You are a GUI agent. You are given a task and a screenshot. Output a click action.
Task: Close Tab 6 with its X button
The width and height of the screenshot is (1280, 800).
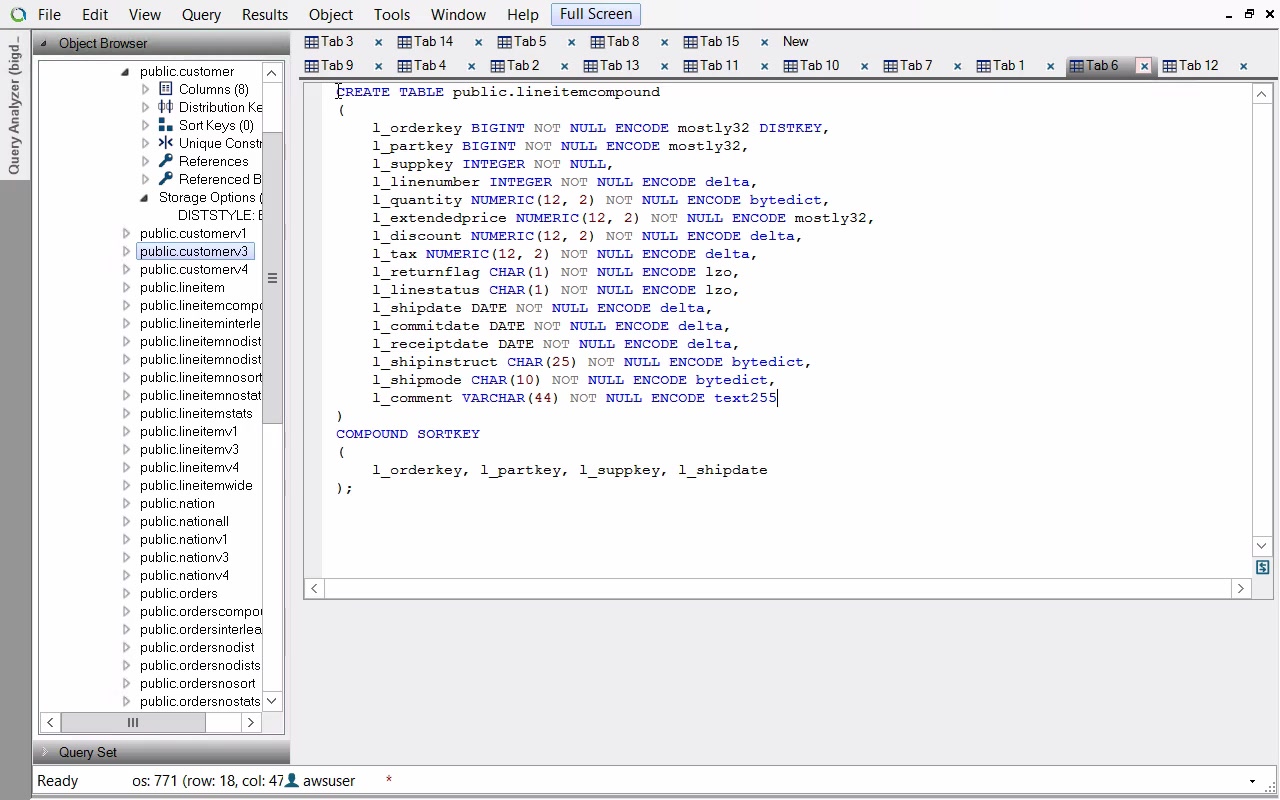click(x=1144, y=66)
